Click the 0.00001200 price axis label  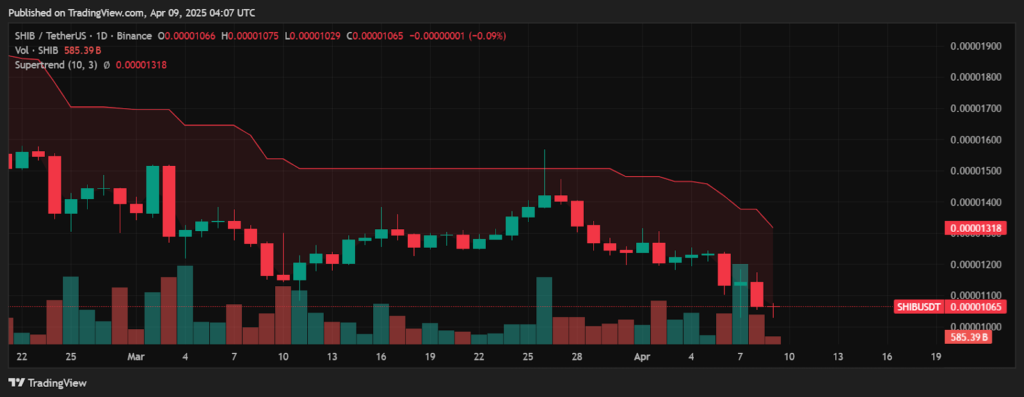(976, 264)
